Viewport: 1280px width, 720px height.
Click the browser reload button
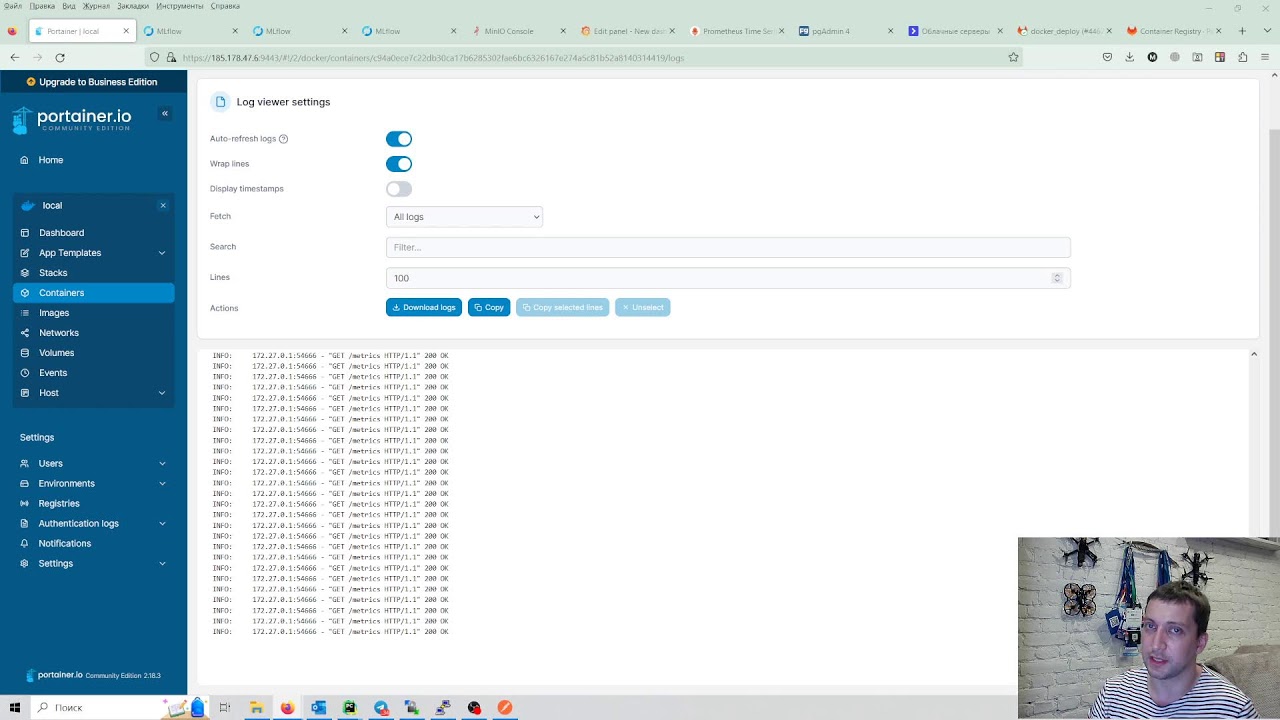click(60, 57)
